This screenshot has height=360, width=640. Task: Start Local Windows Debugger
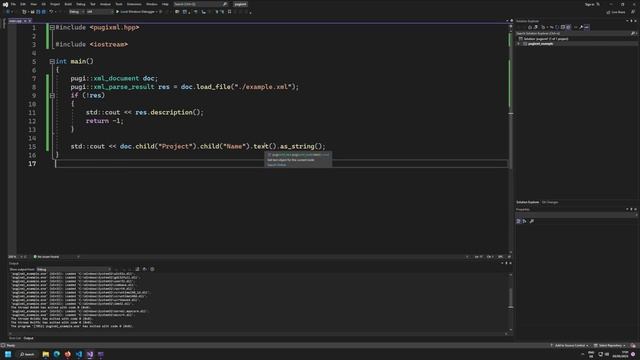(136, 12)
